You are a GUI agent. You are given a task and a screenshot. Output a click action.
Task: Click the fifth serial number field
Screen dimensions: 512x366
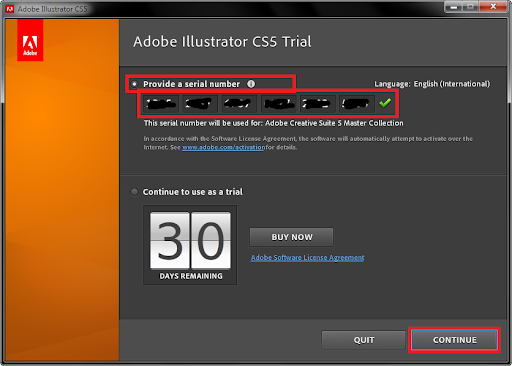(317, 104)
